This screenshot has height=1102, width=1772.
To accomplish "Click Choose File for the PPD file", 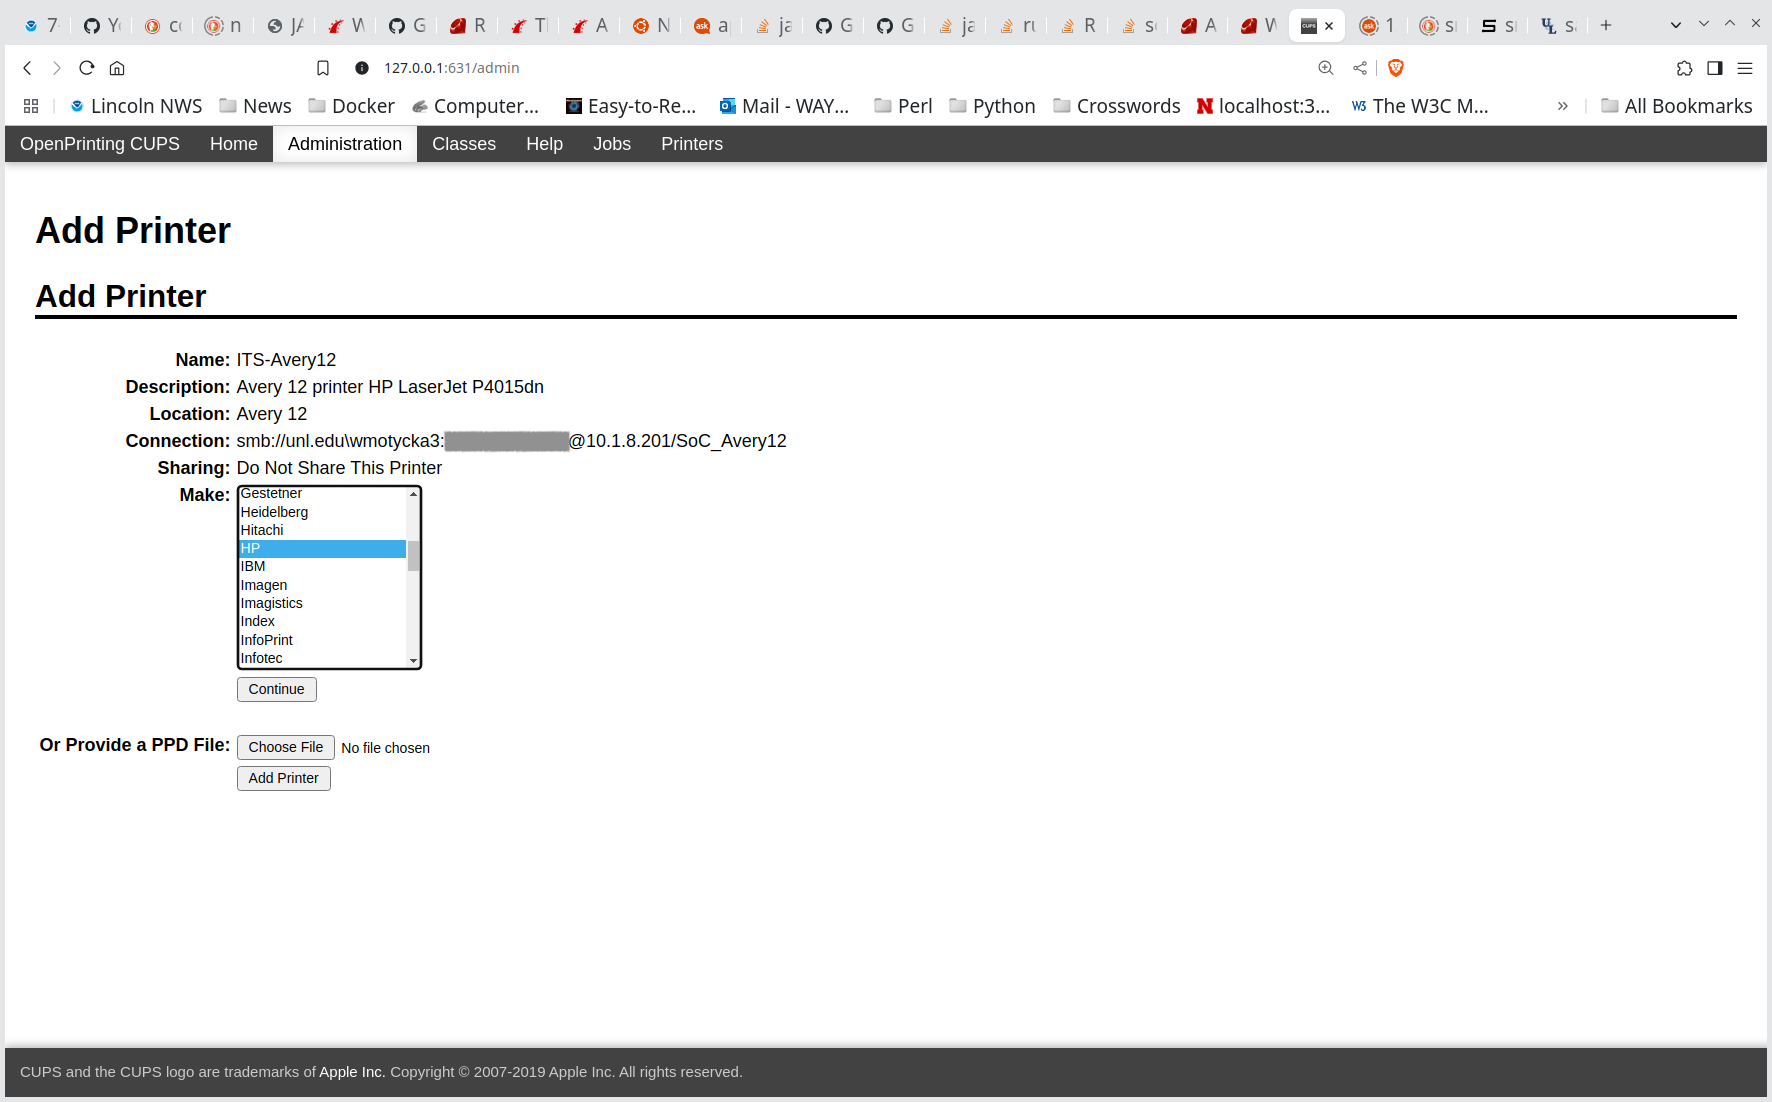I will tap(285, 747).
